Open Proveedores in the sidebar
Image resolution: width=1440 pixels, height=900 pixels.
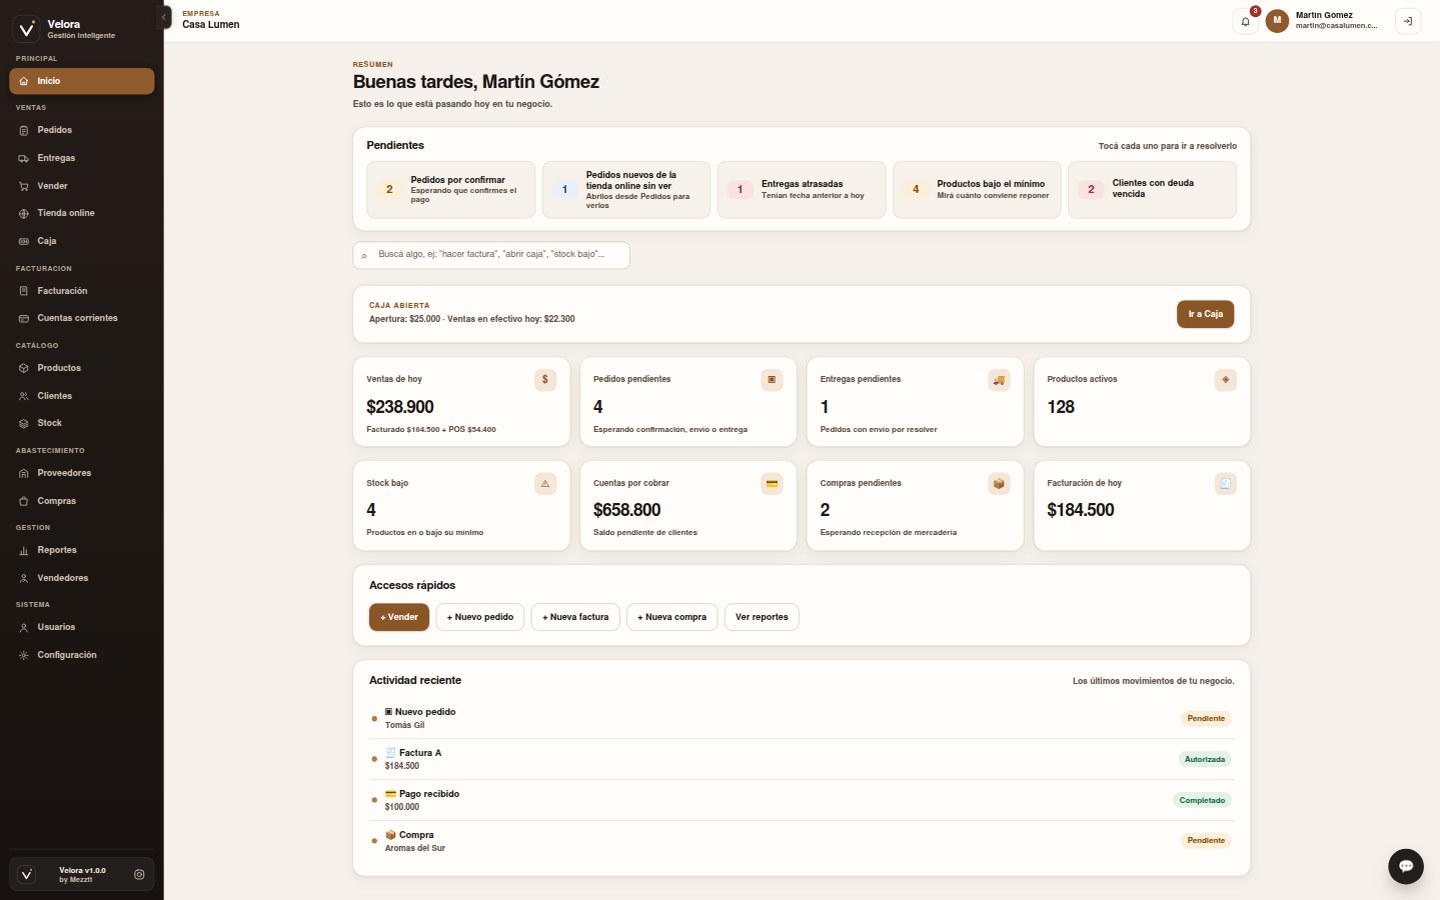(x=82, y=473)
